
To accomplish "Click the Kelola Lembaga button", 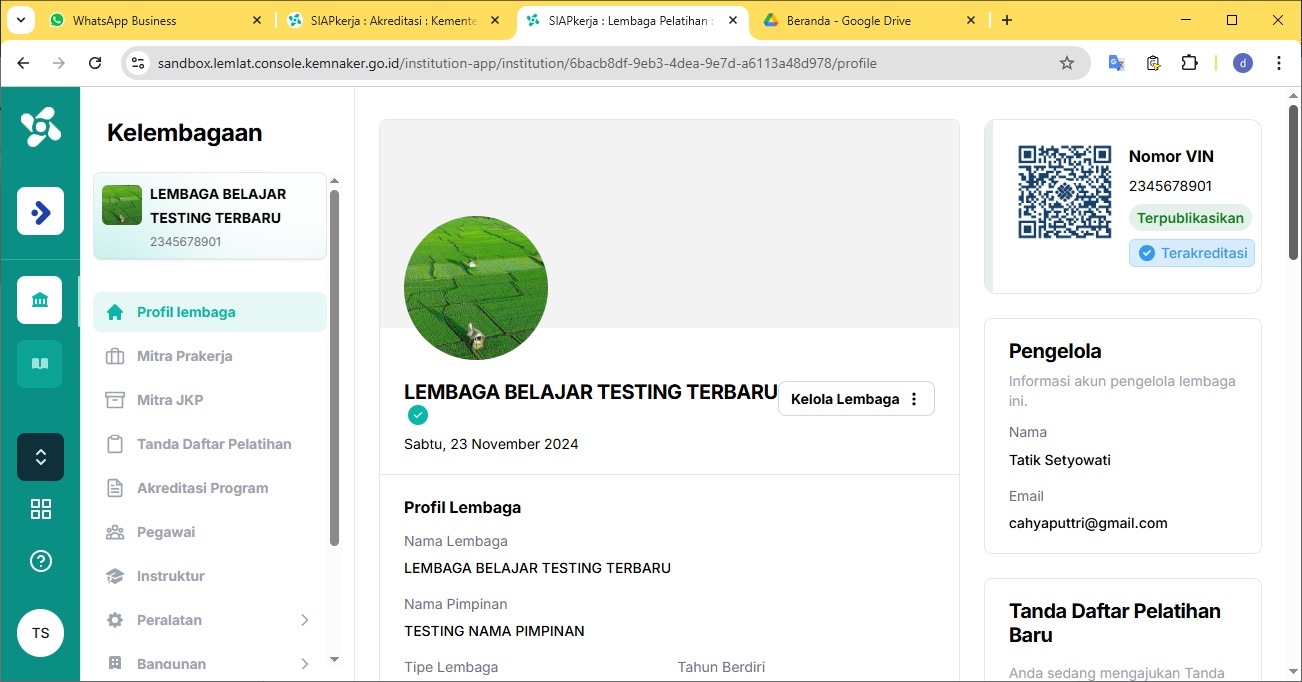I will [x=843, y=398].
